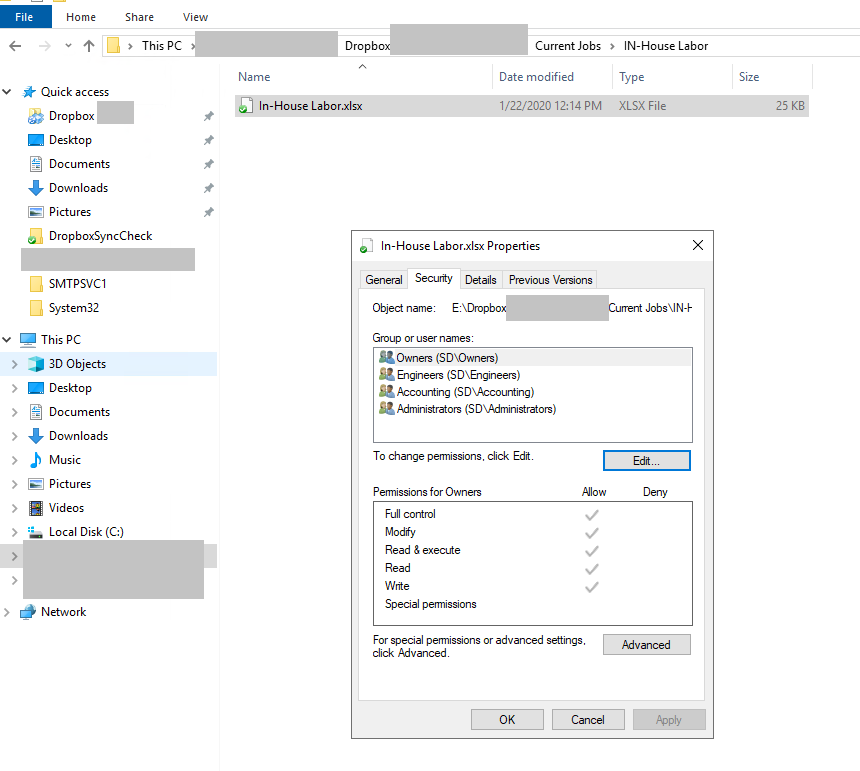Click the In-House Labor.xlsx file icon

pos(246,105)
